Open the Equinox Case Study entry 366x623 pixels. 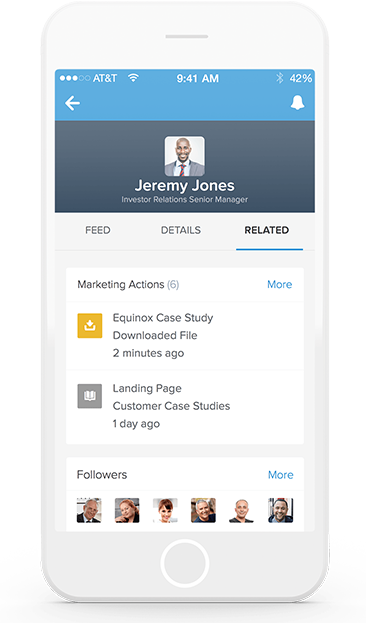click(185, 335)
